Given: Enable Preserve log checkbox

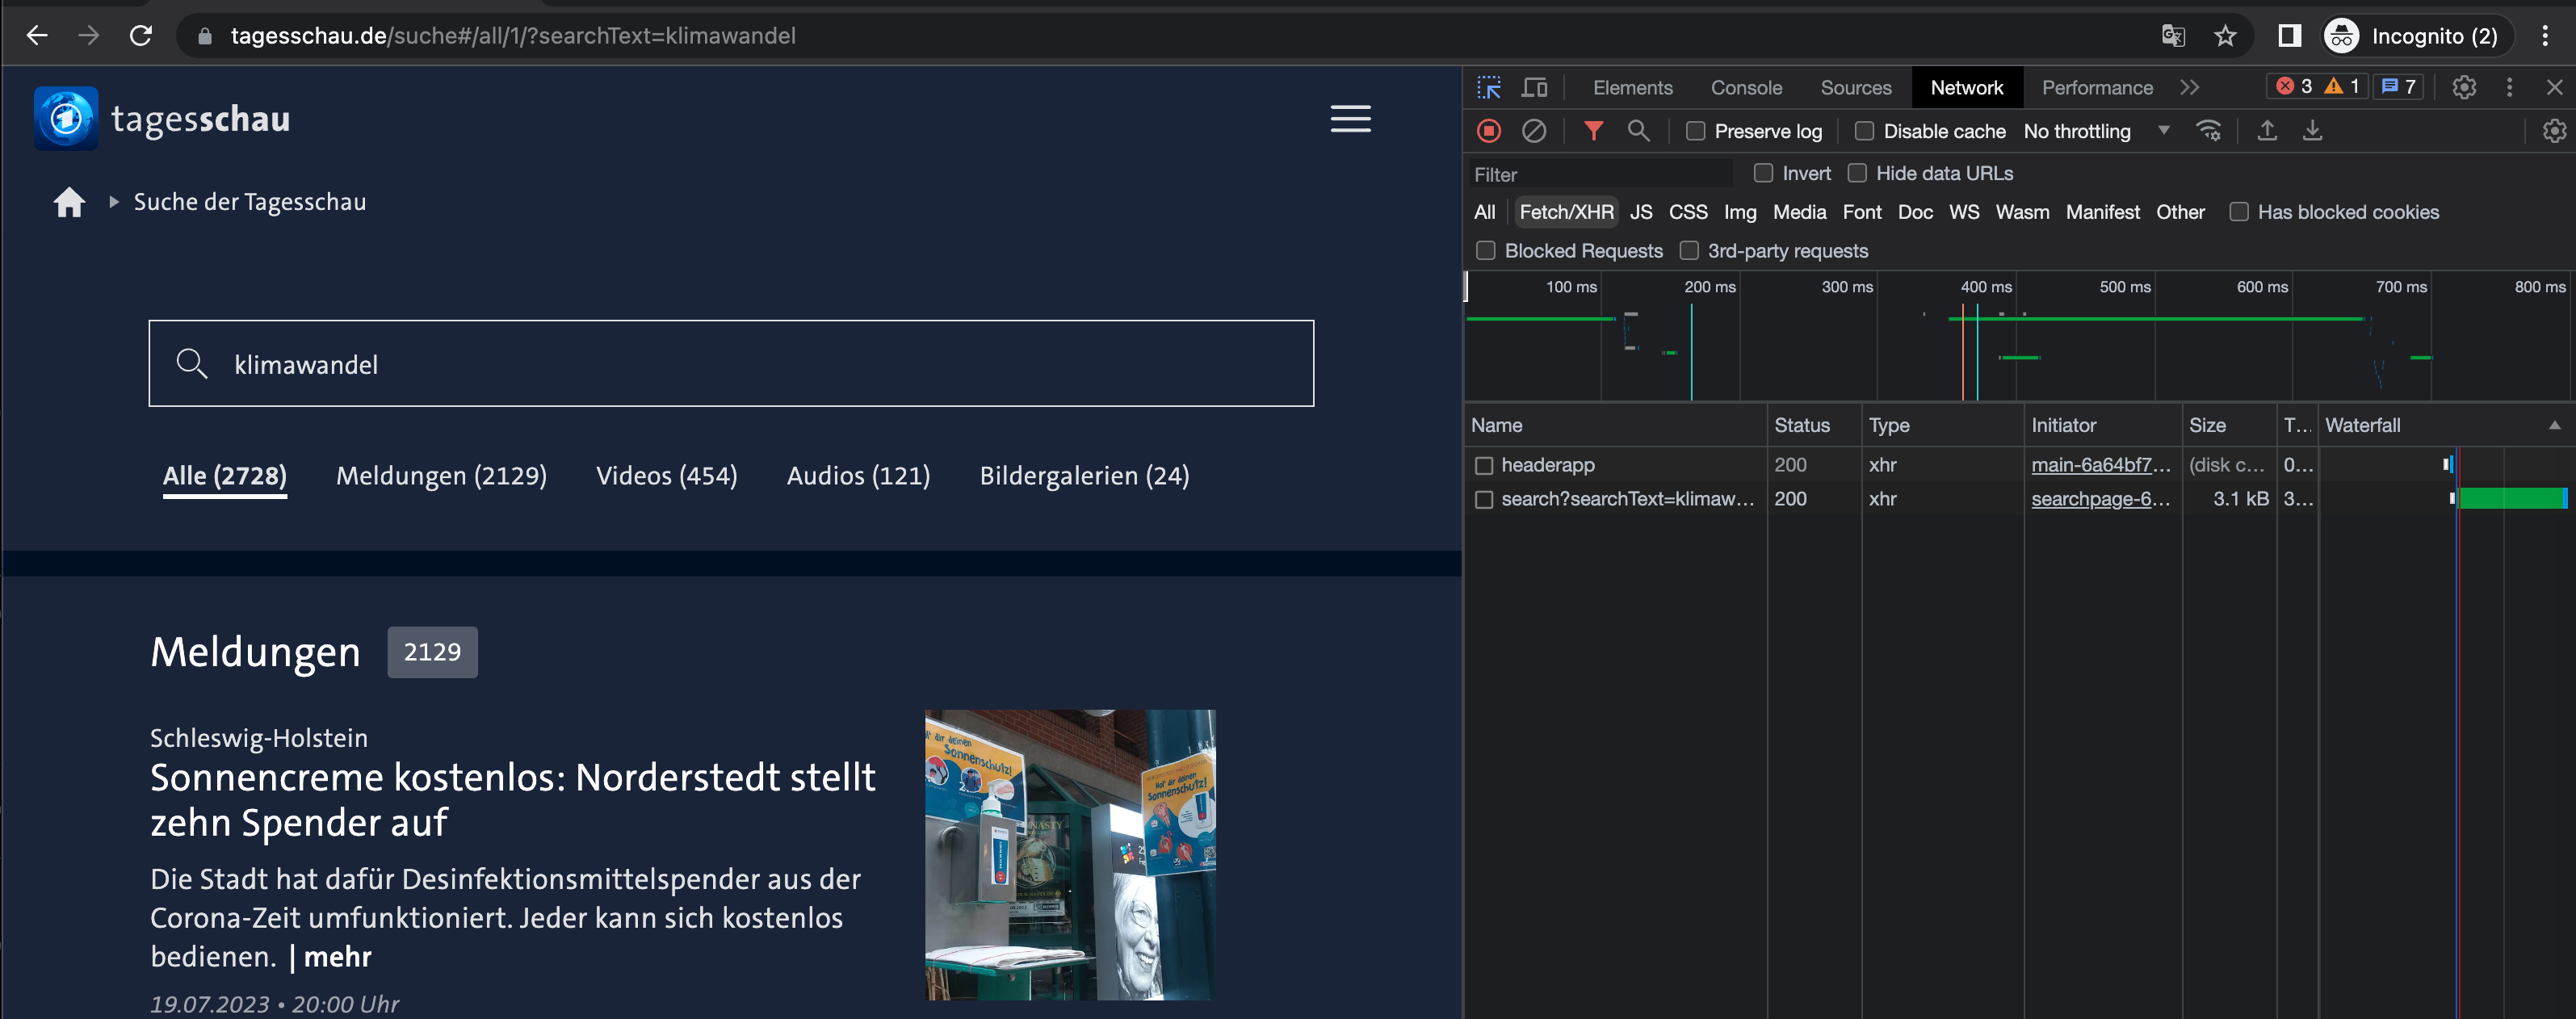Looking at the screenshot, I should pos(1695,131).
